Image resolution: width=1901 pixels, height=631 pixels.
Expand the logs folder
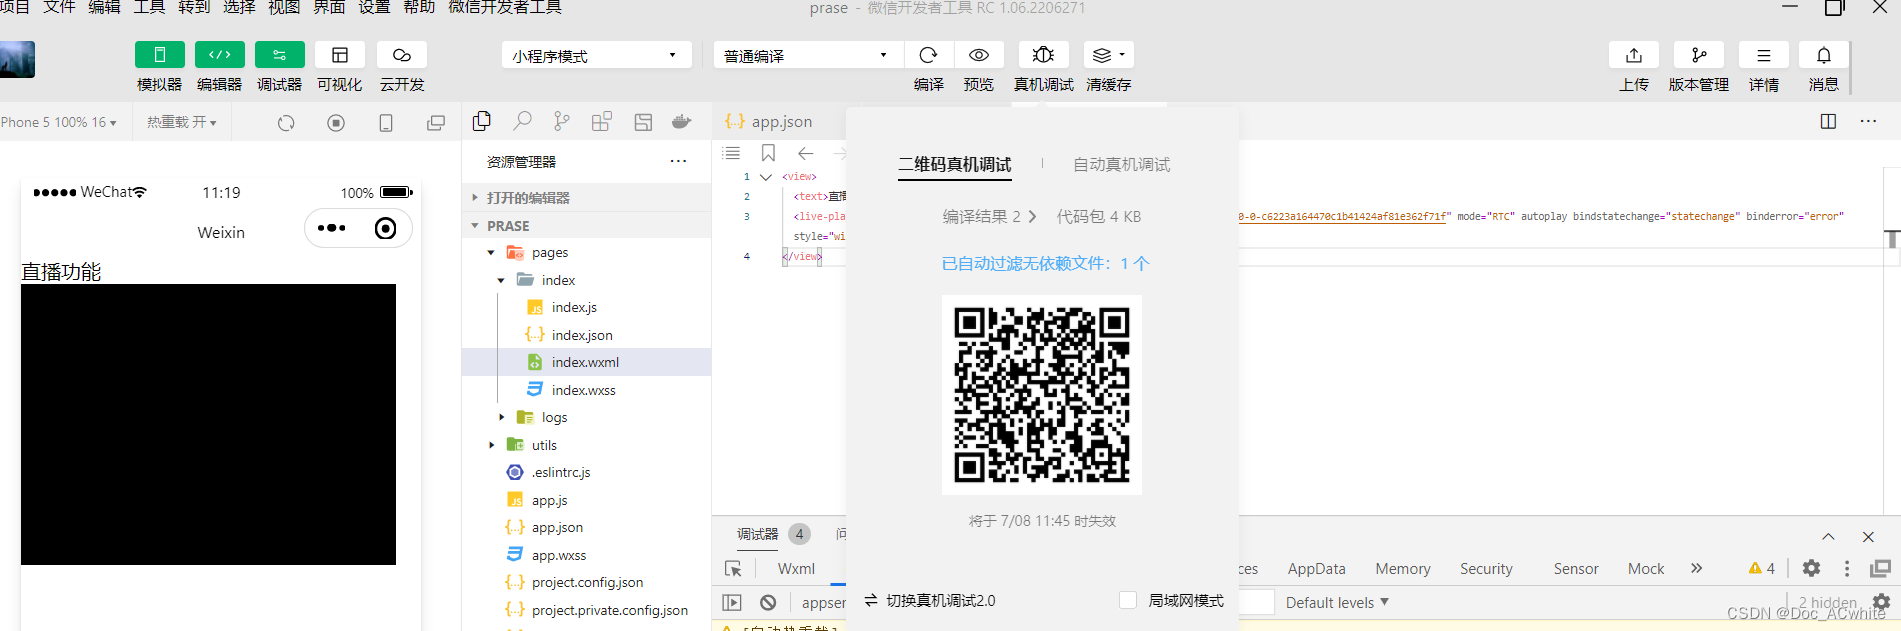pyautogui.click(x=587, y=418)
